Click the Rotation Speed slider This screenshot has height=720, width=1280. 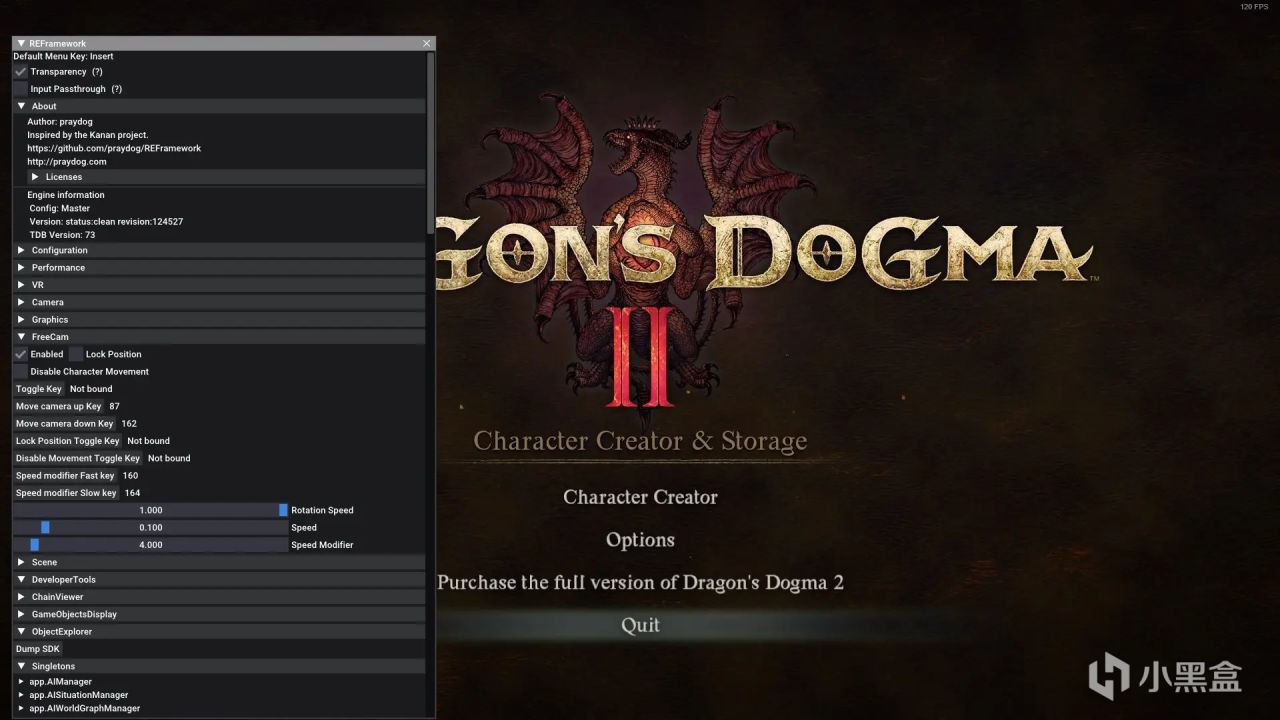[x=150, y=510]
